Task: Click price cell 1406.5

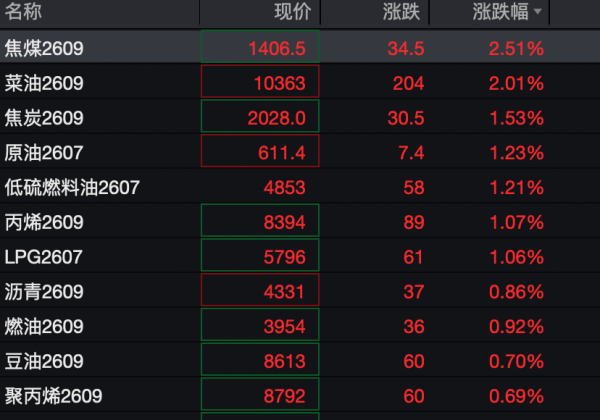Action: (260, 46)
